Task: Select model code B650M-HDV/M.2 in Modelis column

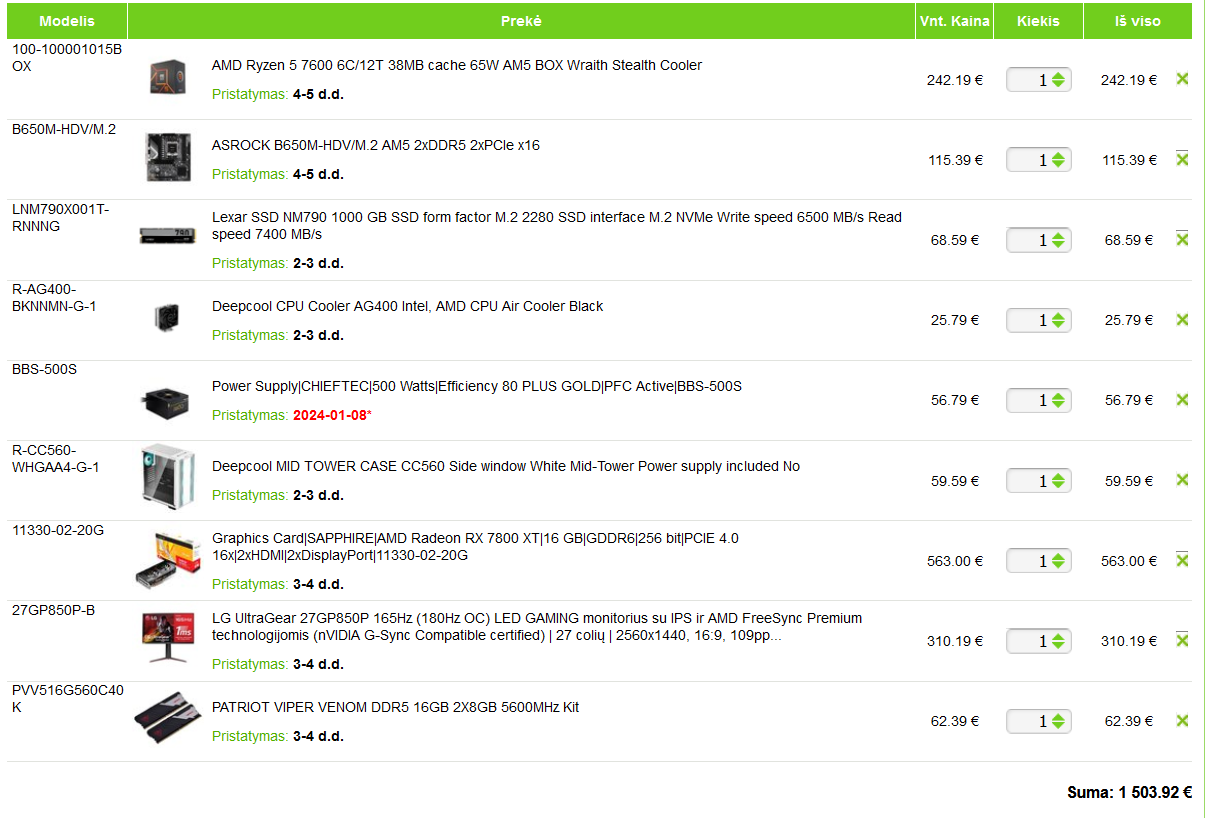Action: point(64,129)
